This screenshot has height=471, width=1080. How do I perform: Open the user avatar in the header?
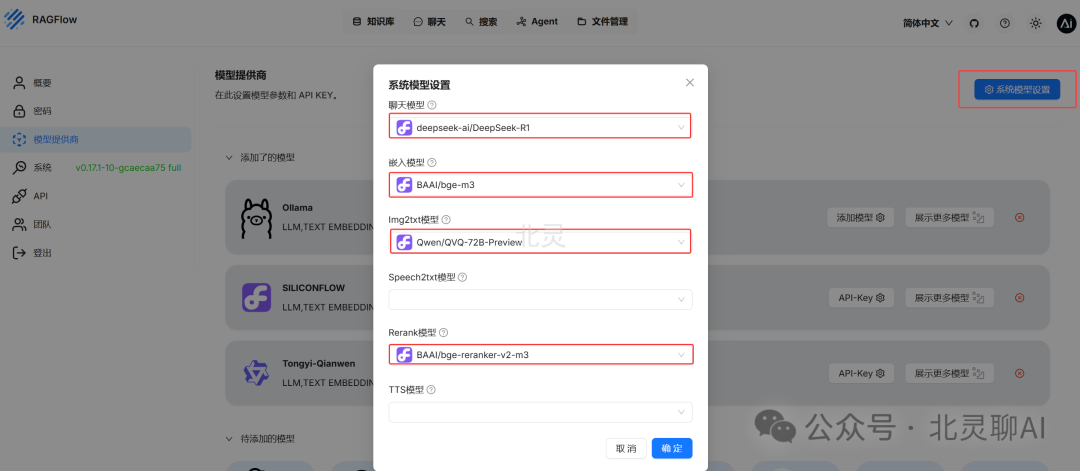[x=1066, y=23]
